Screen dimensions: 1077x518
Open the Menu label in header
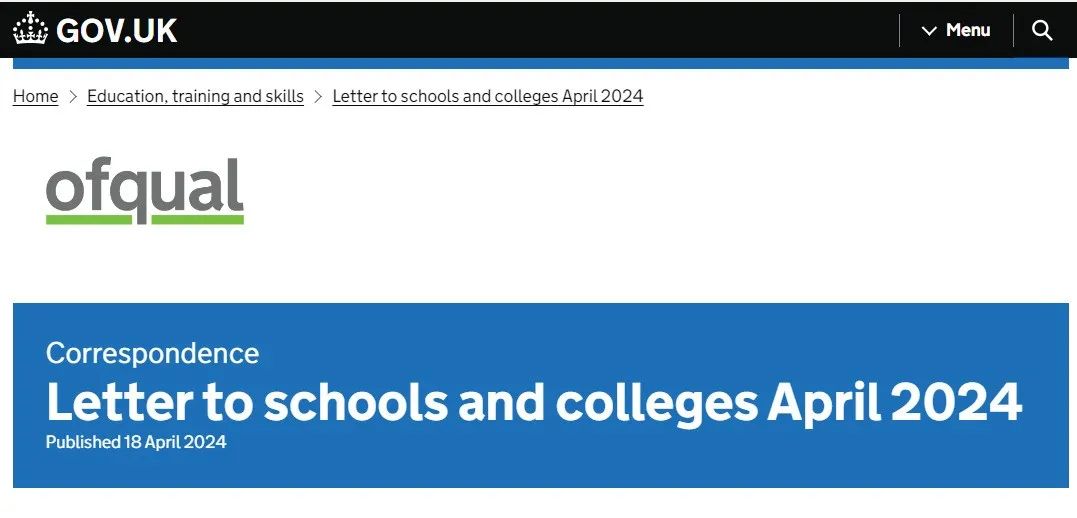click(968, 30)
